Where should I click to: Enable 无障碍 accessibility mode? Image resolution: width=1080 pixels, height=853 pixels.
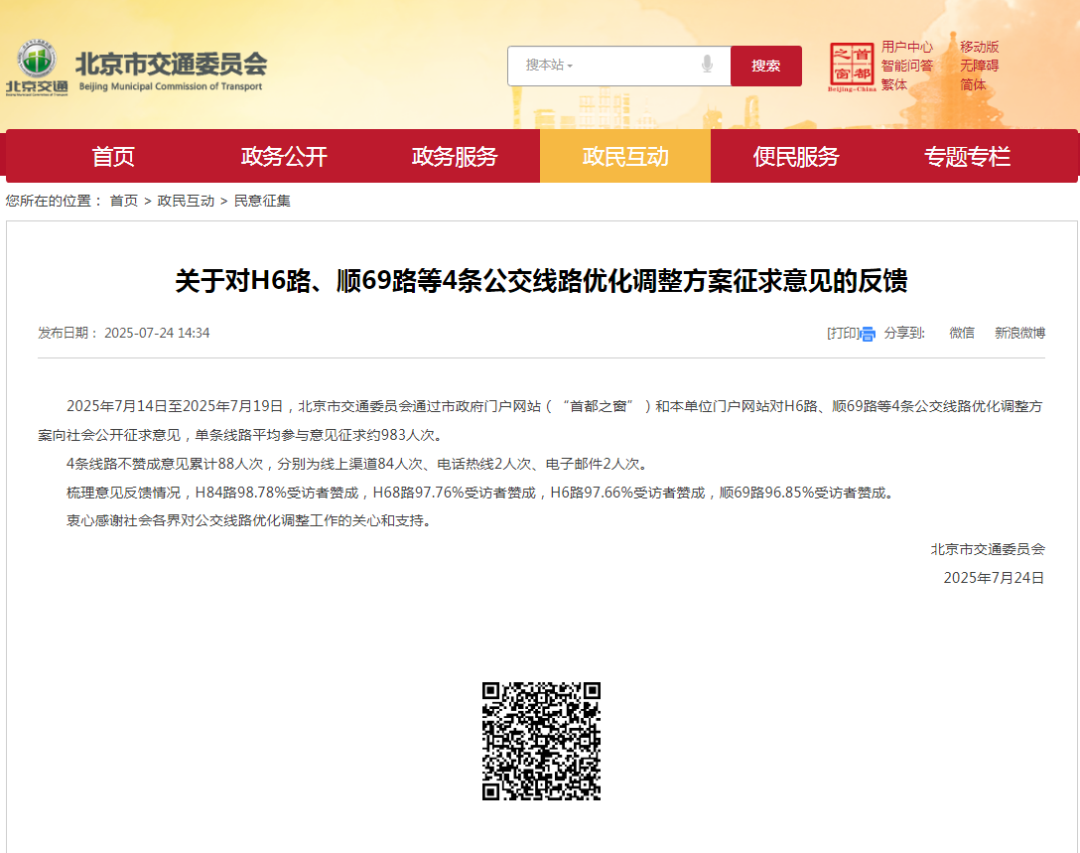click(x=979, y=66)
